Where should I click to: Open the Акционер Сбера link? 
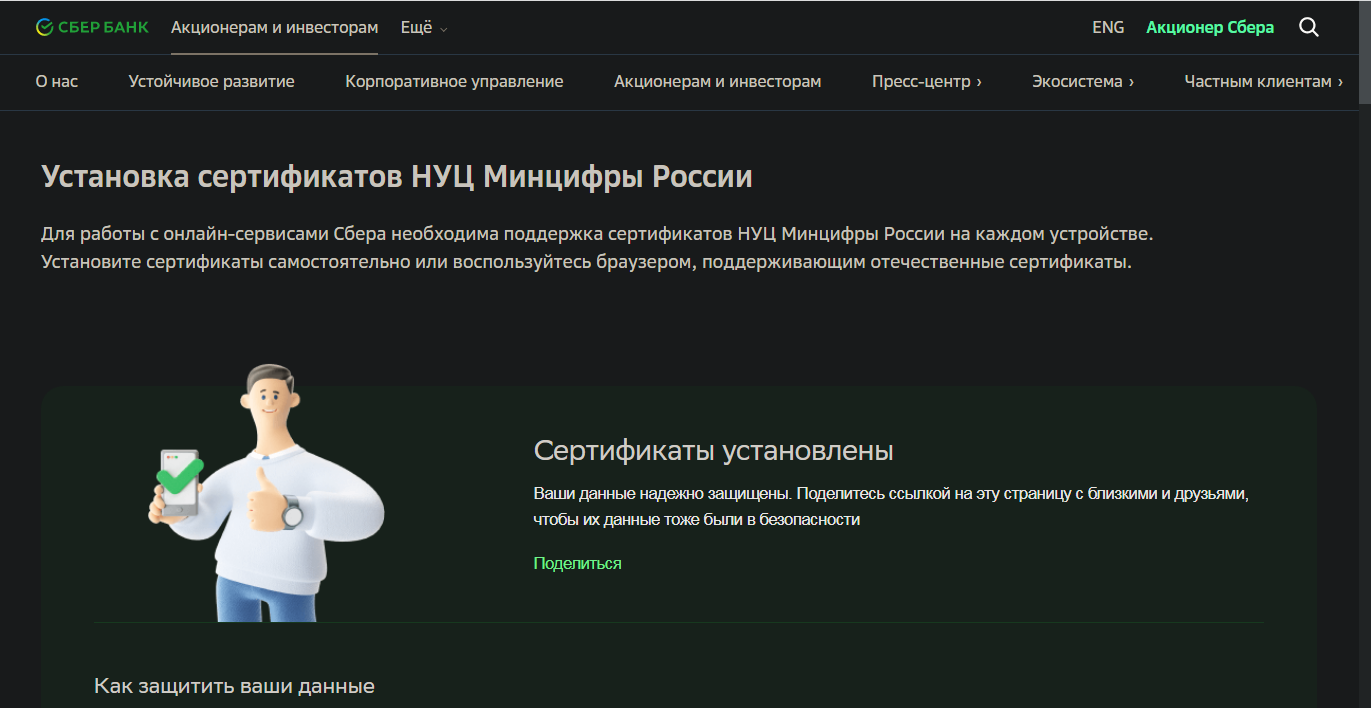[1210, 27]
